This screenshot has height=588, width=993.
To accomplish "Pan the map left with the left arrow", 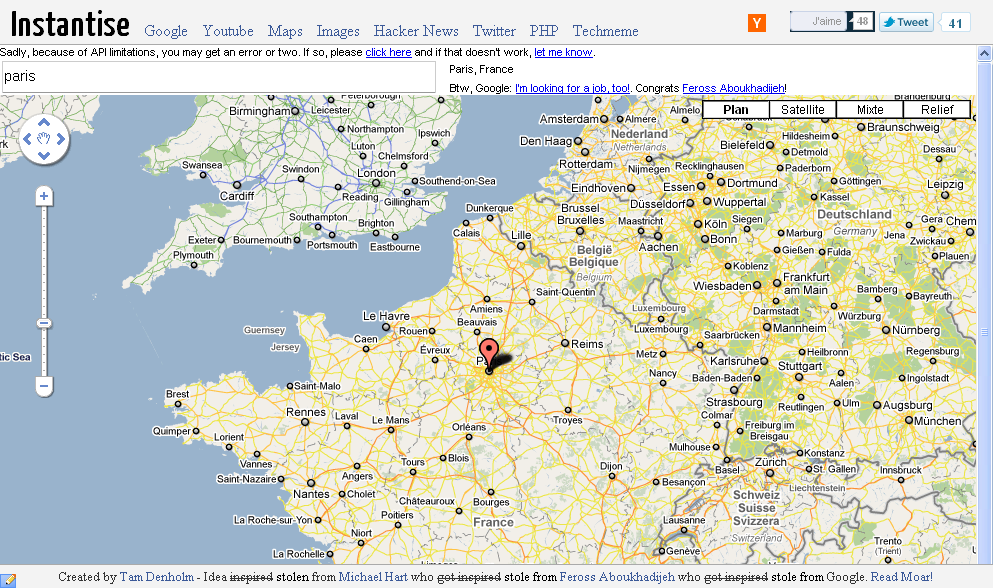I will pos(27,139).
